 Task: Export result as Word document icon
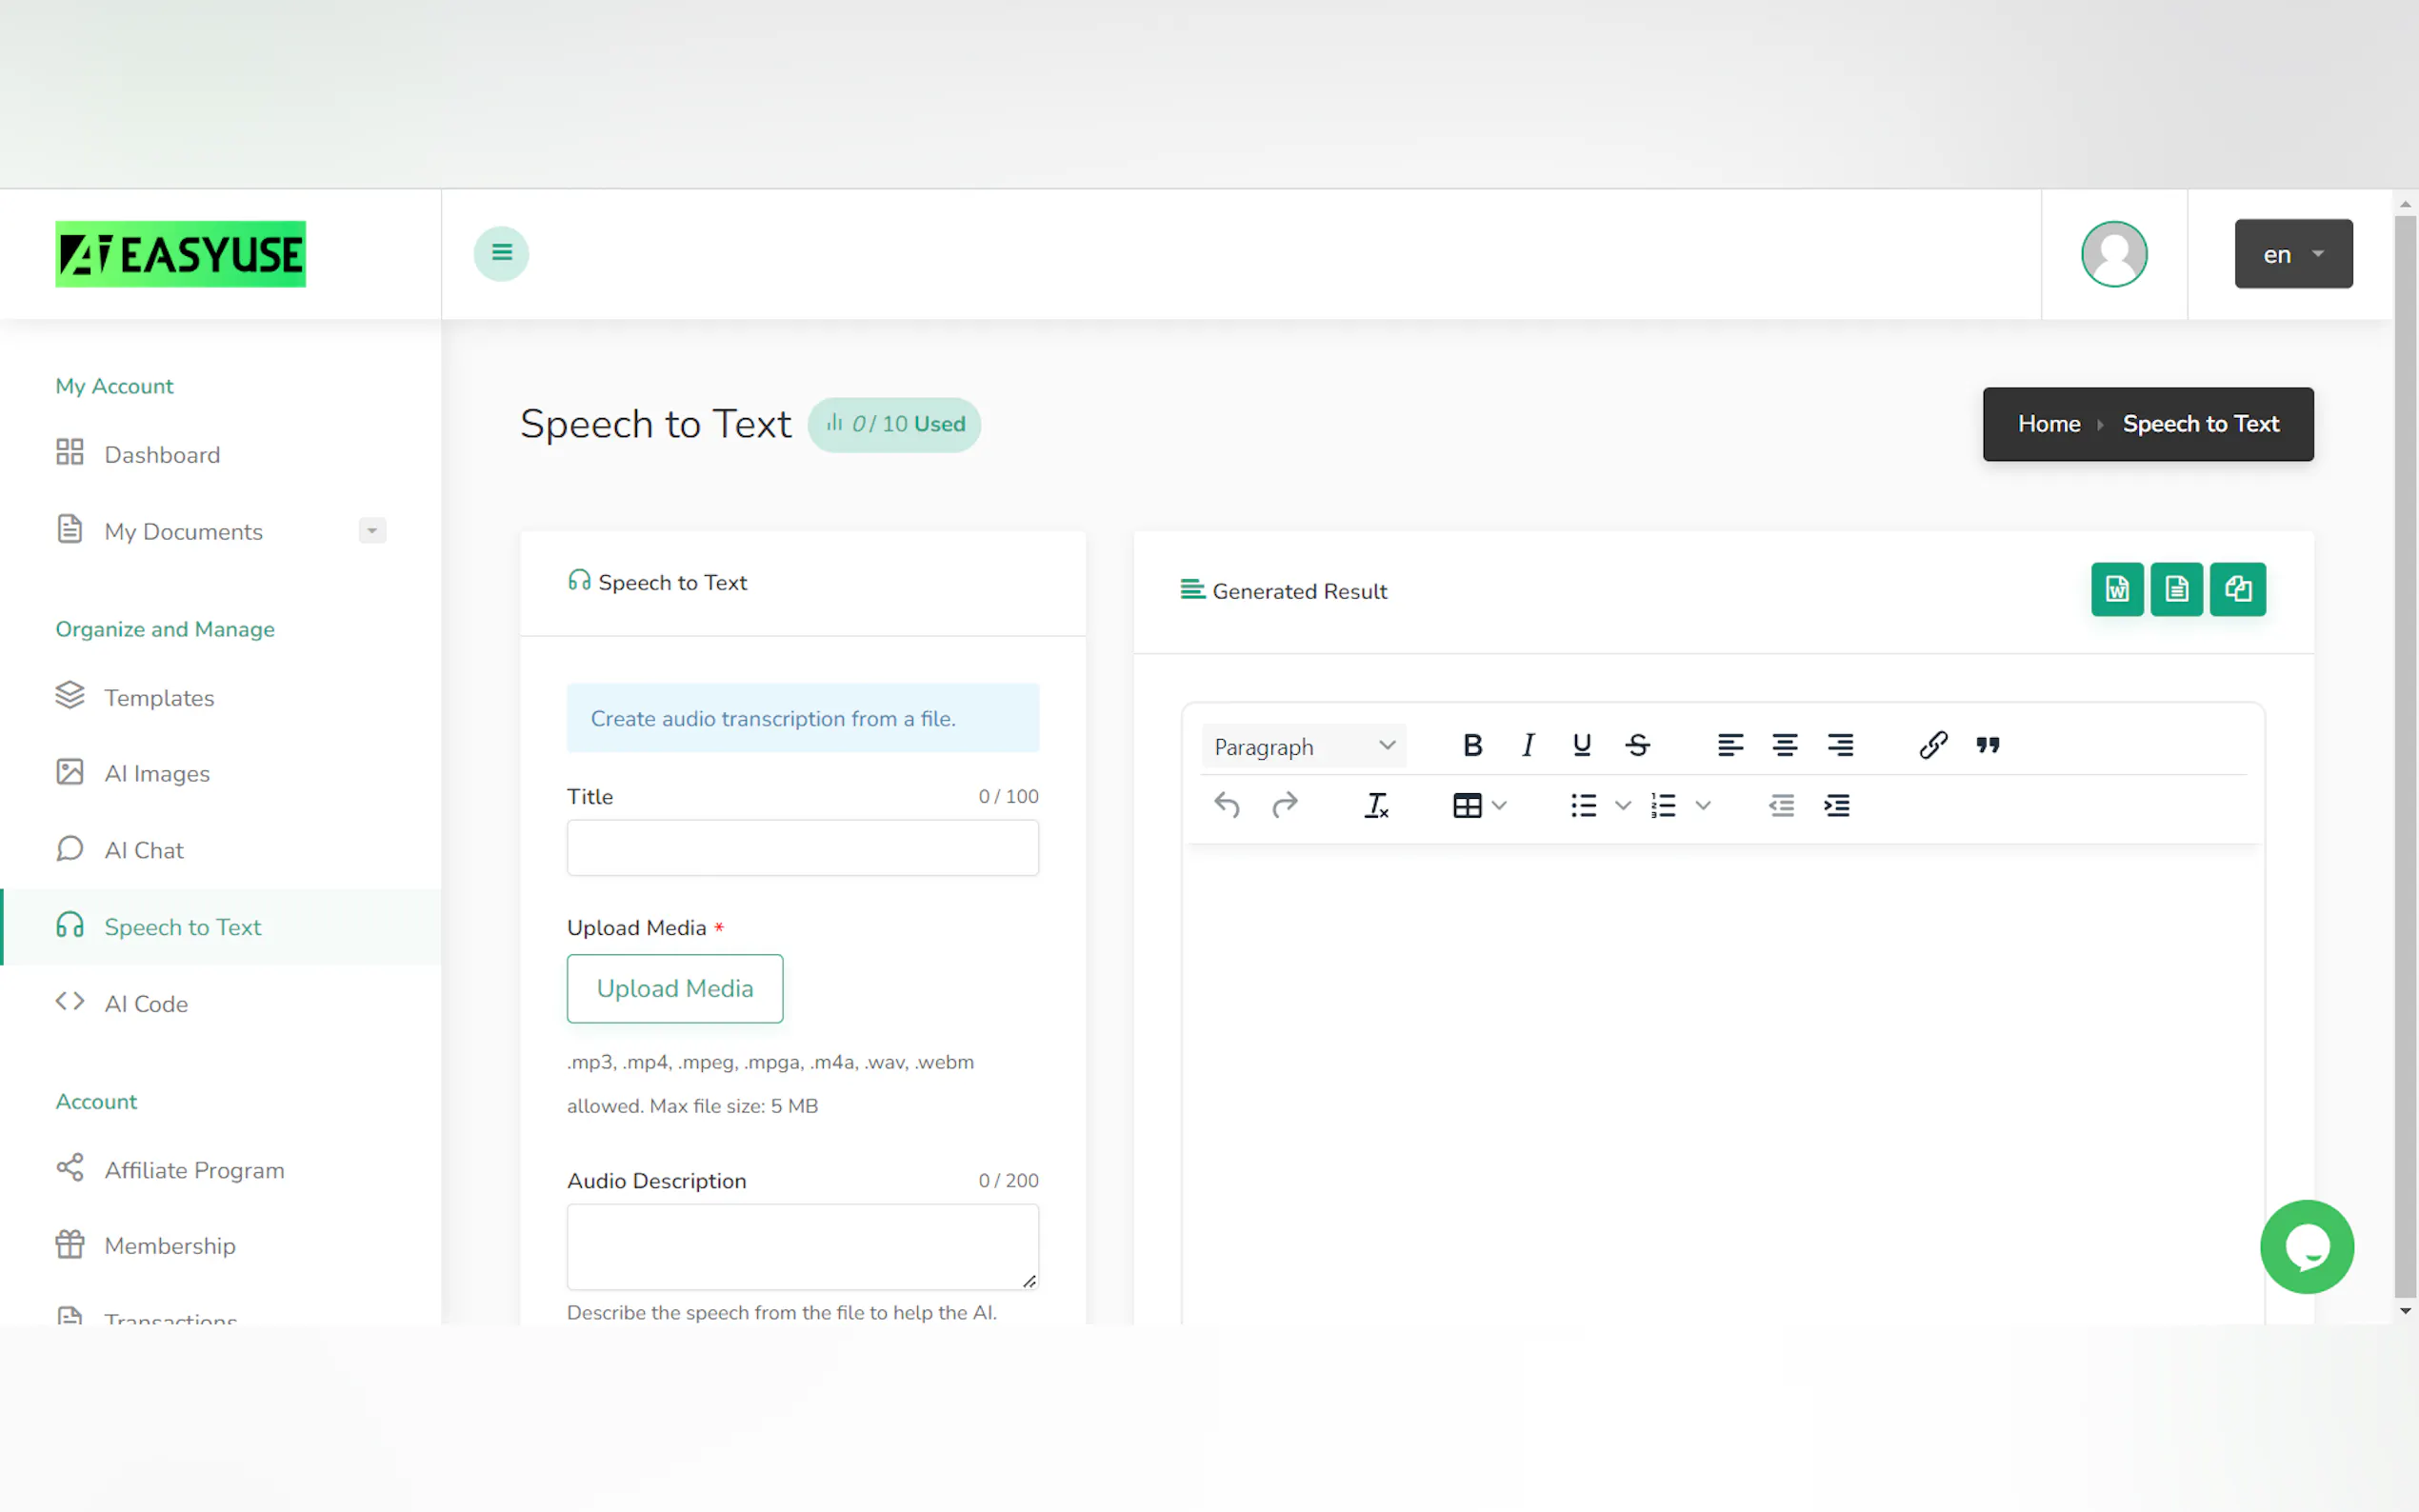click(x=2116, y=589)
